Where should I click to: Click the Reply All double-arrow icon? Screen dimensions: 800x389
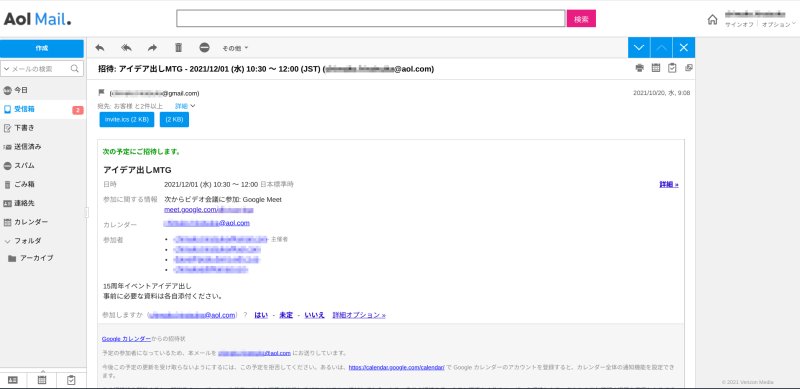pos(126,47)
